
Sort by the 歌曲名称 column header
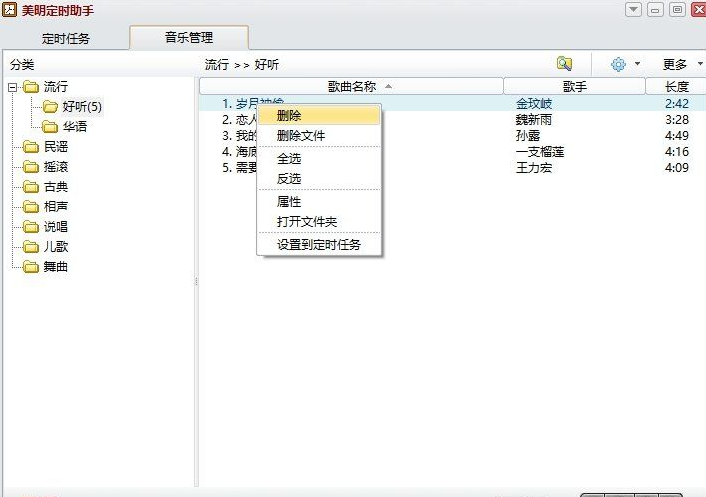click(352, 87)
